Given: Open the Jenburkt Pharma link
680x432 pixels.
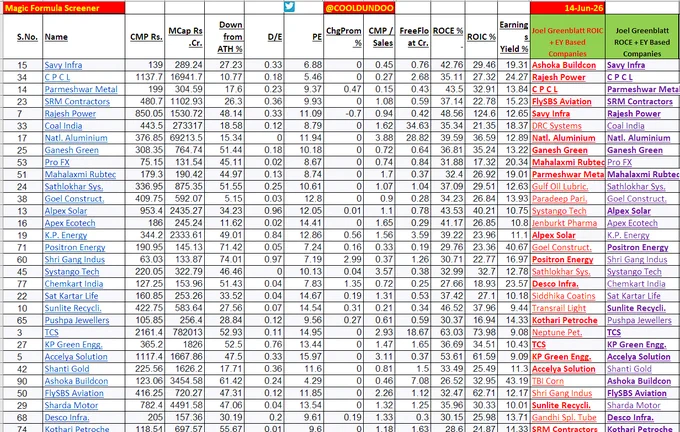Looking at the screenshot, I should (x=565, y=223).
